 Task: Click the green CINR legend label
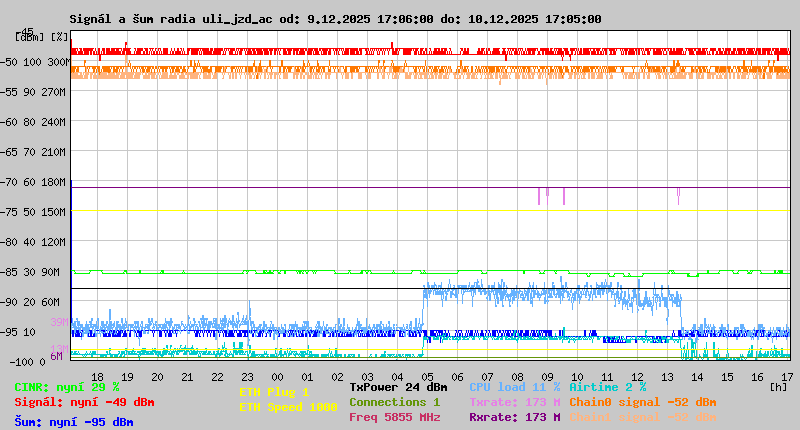pos(67,386)
